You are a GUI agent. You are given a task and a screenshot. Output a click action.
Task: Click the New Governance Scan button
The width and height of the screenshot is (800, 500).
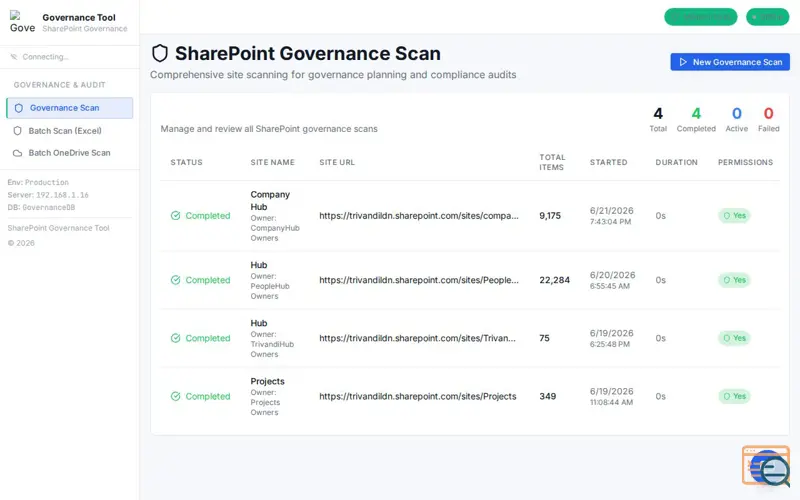(x=730, y=62)
